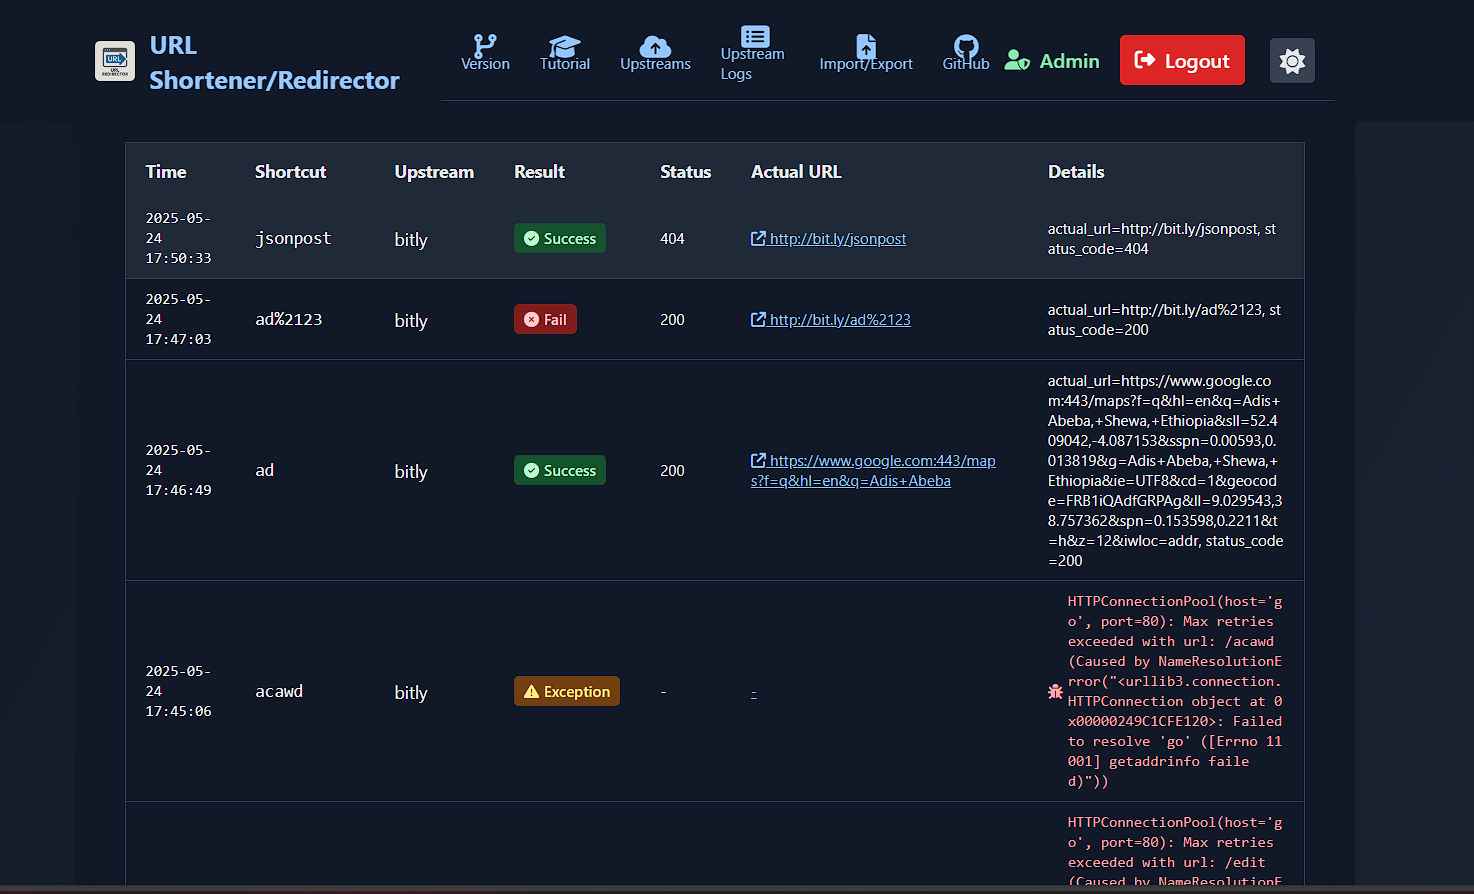The image size is (1474, 894).
Task: Click details text for bit.ly/ad%2123 status_code=200
Action: point(1165,319)
